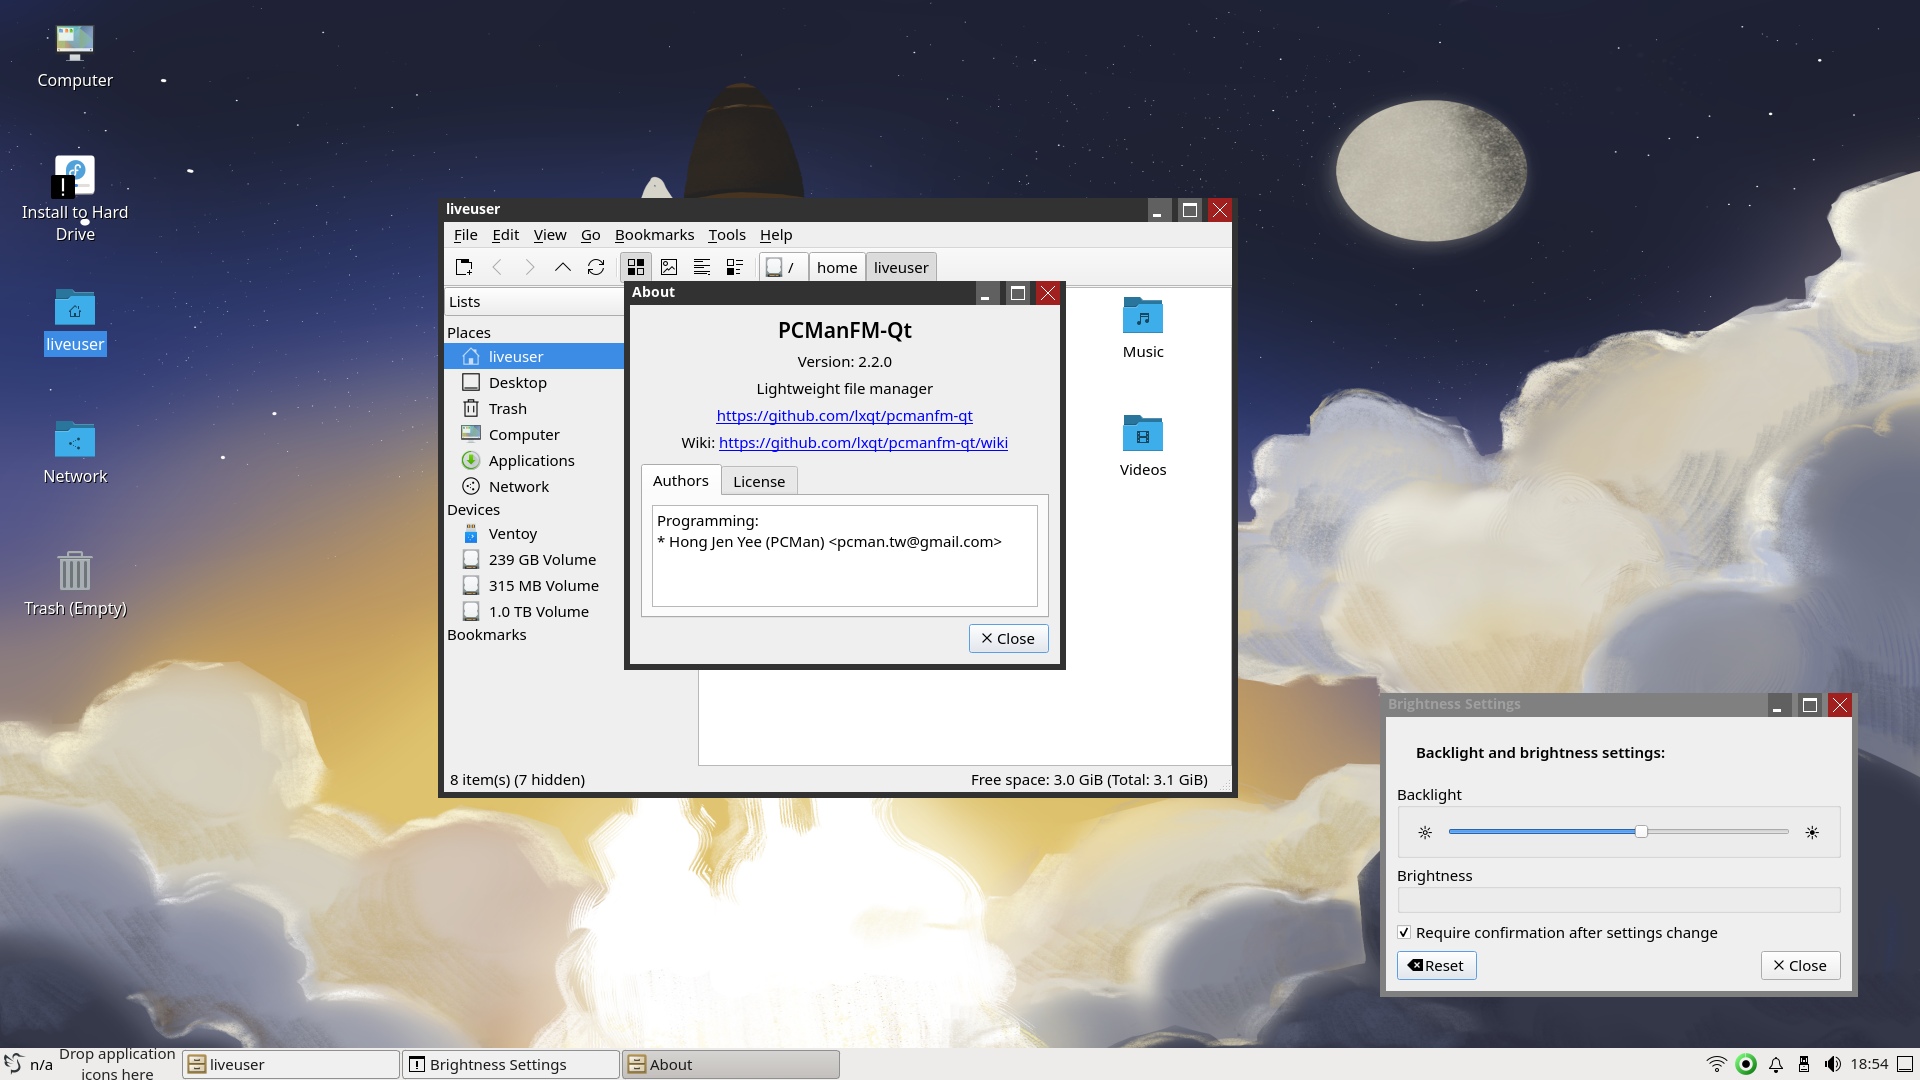
Task: Reload the current folder
Action: (596, 267)
